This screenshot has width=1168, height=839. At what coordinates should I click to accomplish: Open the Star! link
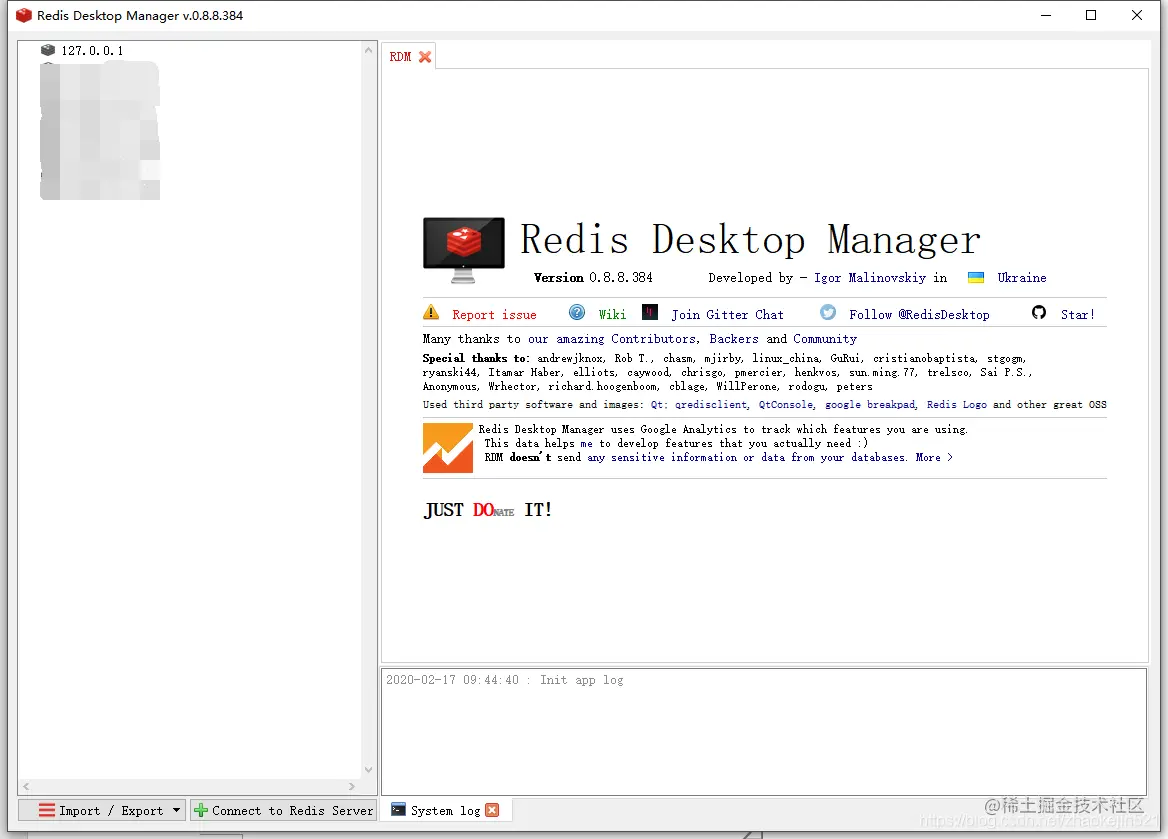tap(1078, 314)
